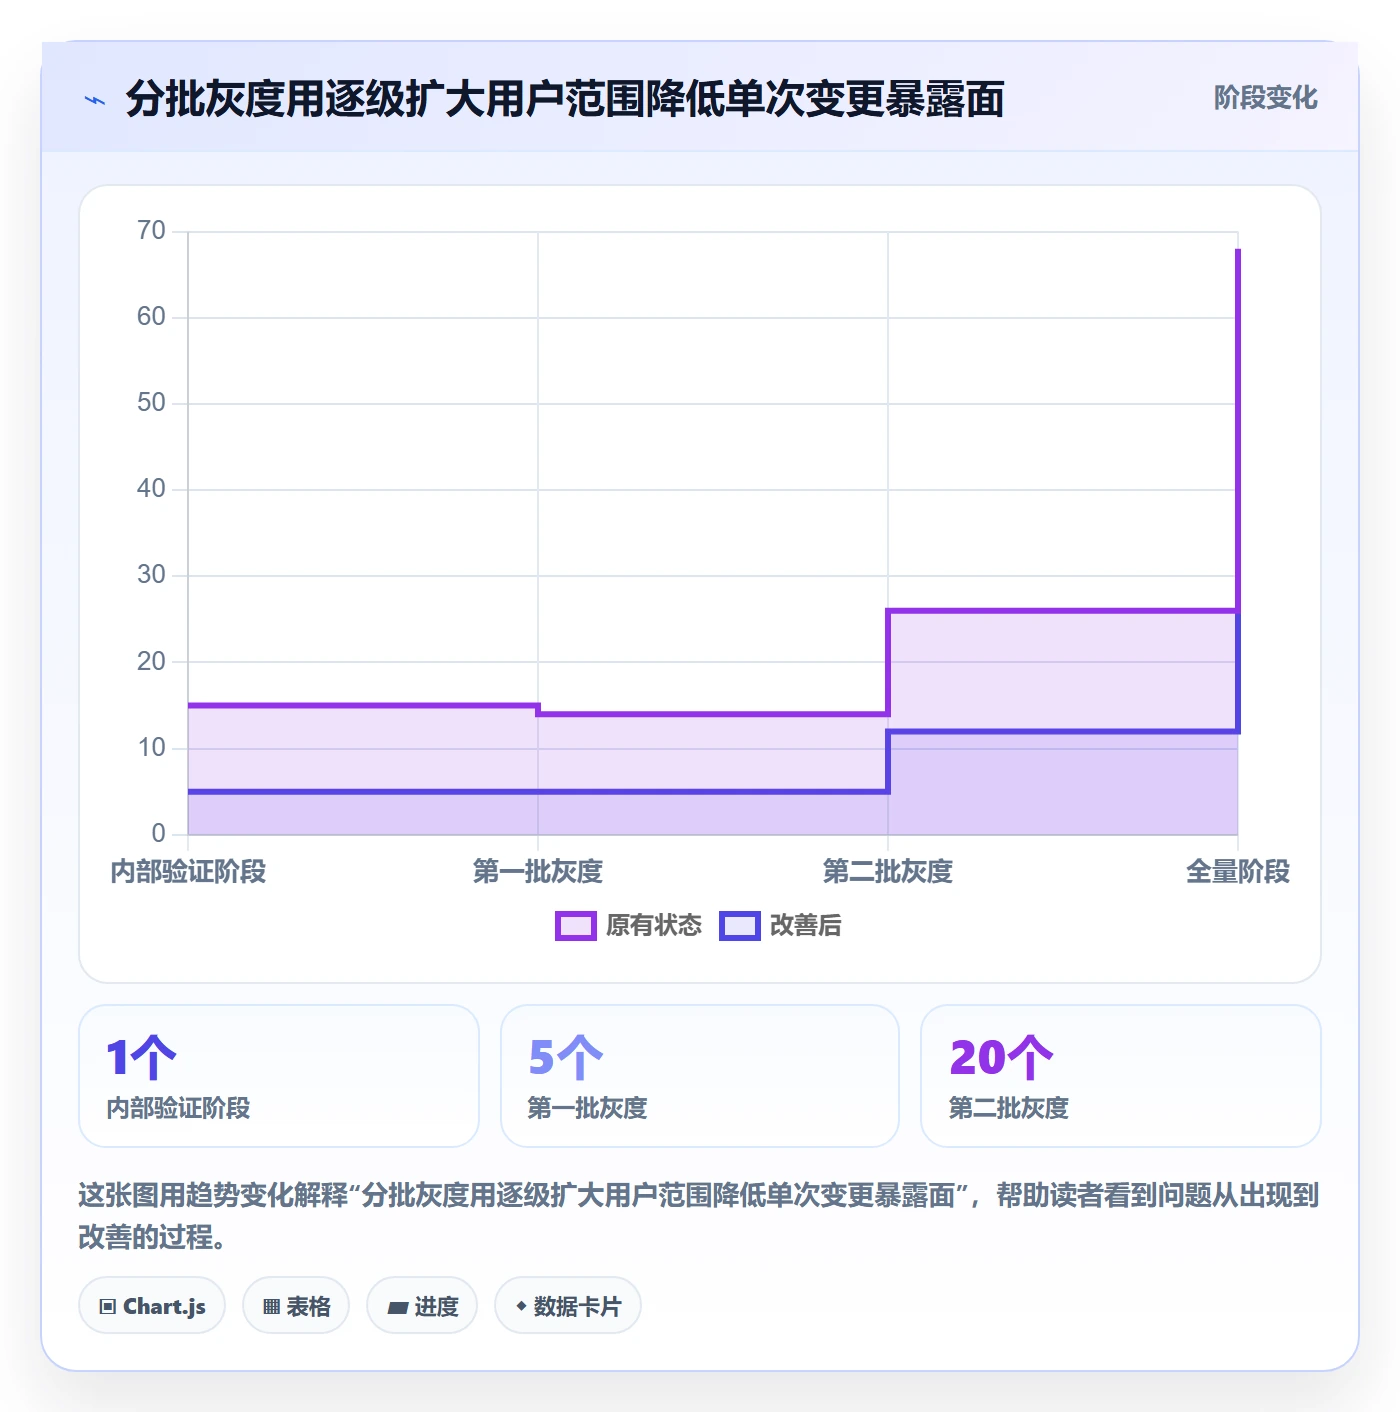Select the 数据卡片 tag
This screenshot has width=1400, height=1412.
click(x=568, y=1306)
